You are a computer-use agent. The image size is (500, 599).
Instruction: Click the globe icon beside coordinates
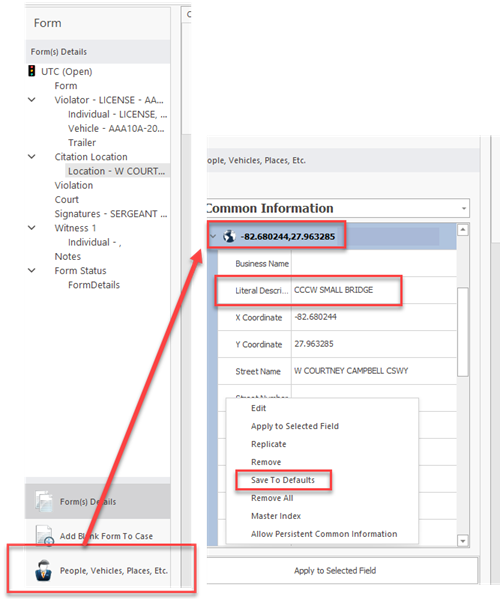(229, 236)
